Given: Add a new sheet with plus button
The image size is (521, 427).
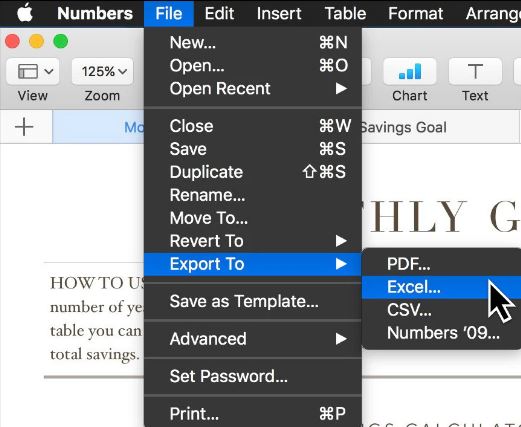Looking at the screenshot, I should 24,127.
